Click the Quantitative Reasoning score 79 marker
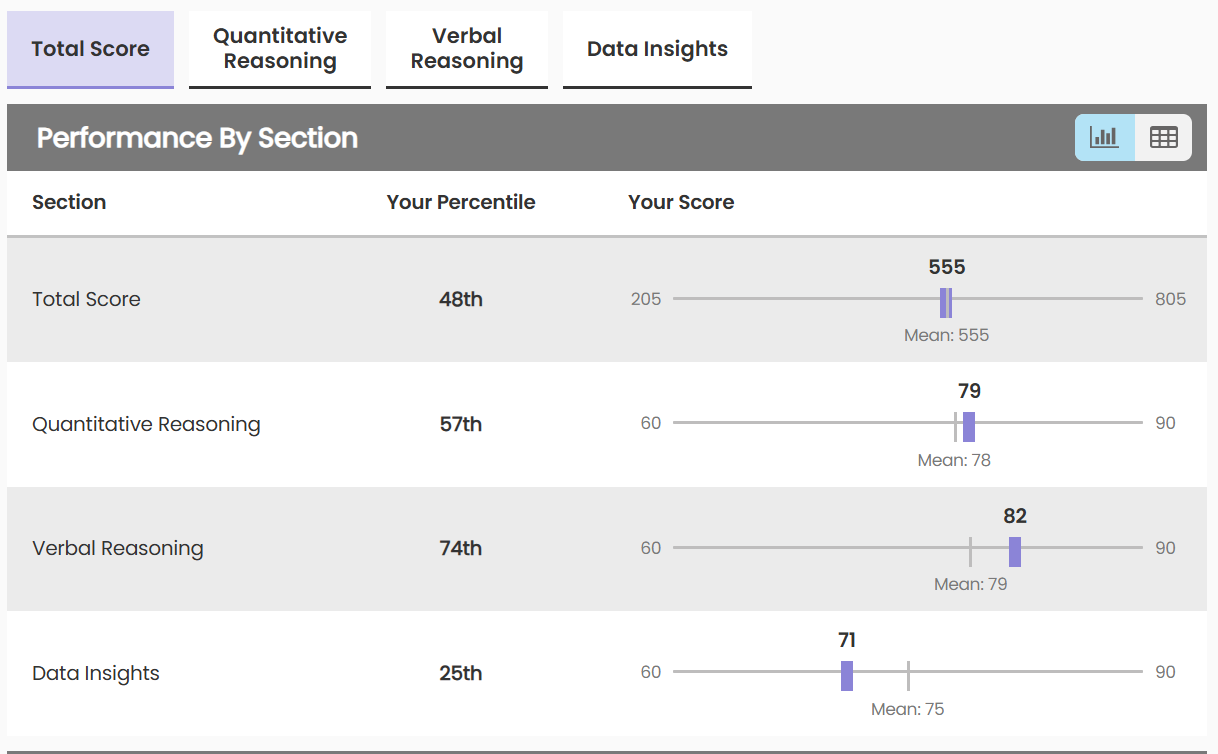1218x754 pixels. 968,426
